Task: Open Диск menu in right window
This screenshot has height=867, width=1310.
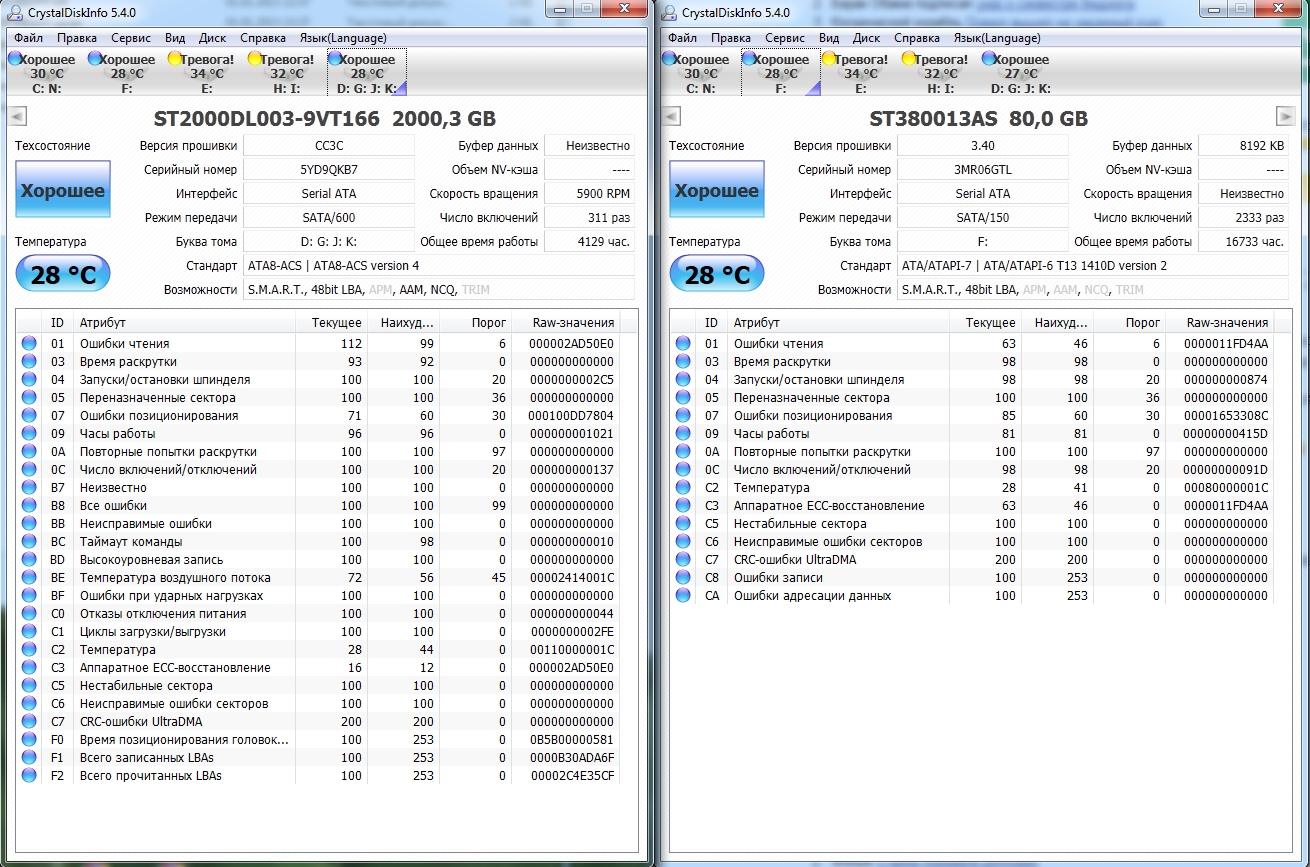Action: pos(866,38)
